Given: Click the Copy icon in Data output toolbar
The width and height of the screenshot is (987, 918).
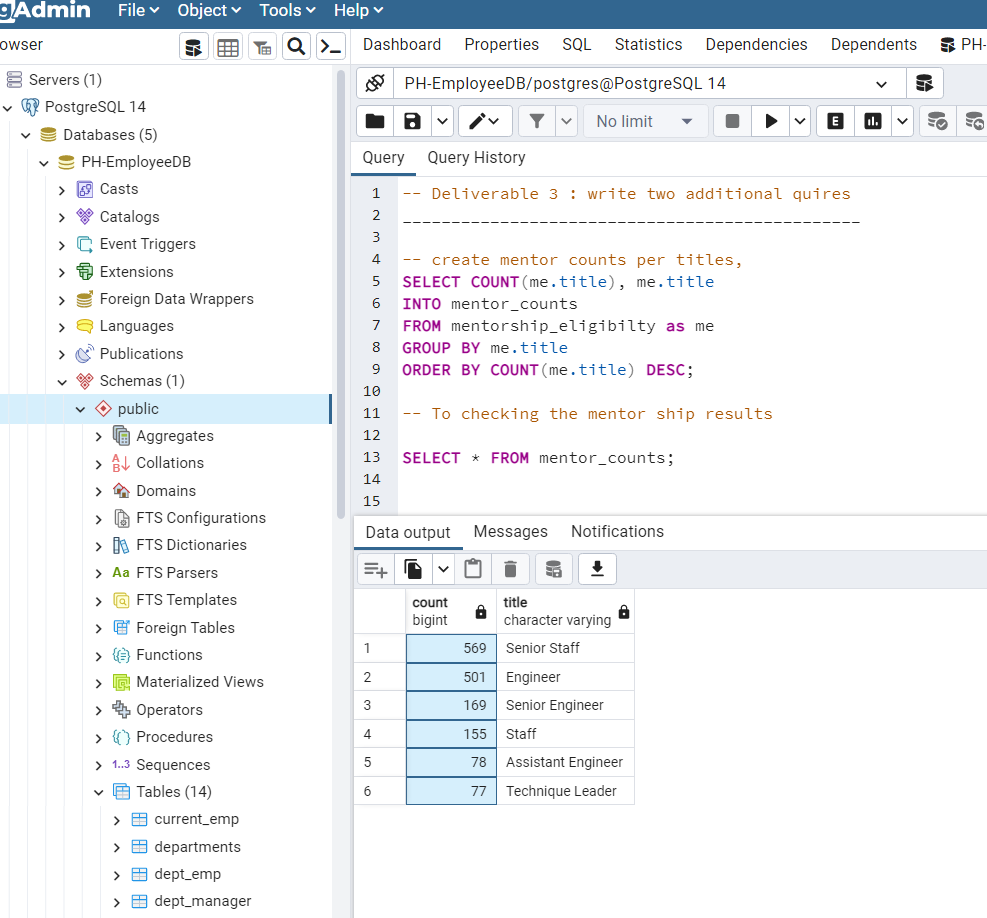Looking at the screenshot, I should 413,569.
